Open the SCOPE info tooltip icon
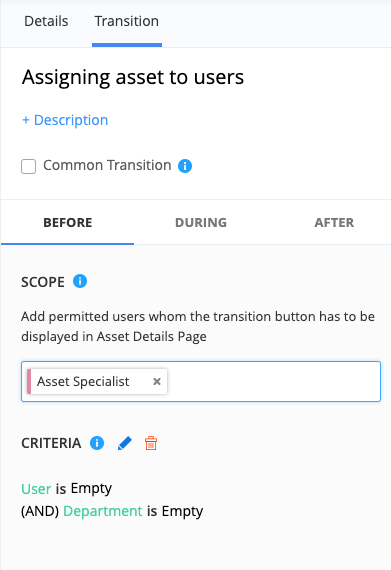Viewport: 391px width, 570px height. point(80,281)
